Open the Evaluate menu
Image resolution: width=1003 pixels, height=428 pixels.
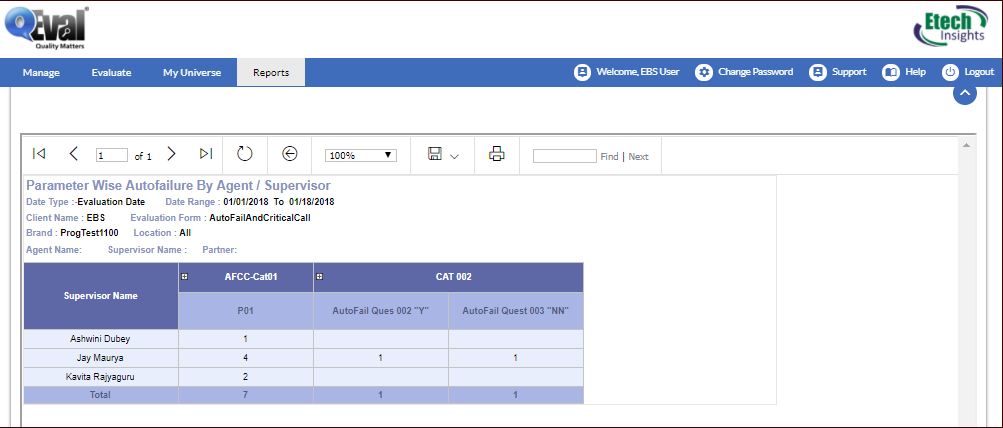[x=111, y=72]
